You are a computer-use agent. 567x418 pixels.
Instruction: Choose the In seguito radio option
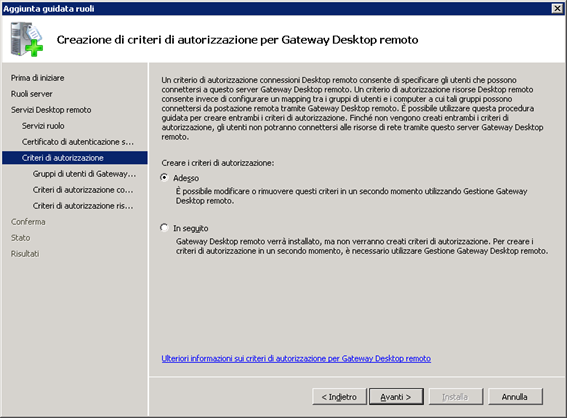[165, 228]
